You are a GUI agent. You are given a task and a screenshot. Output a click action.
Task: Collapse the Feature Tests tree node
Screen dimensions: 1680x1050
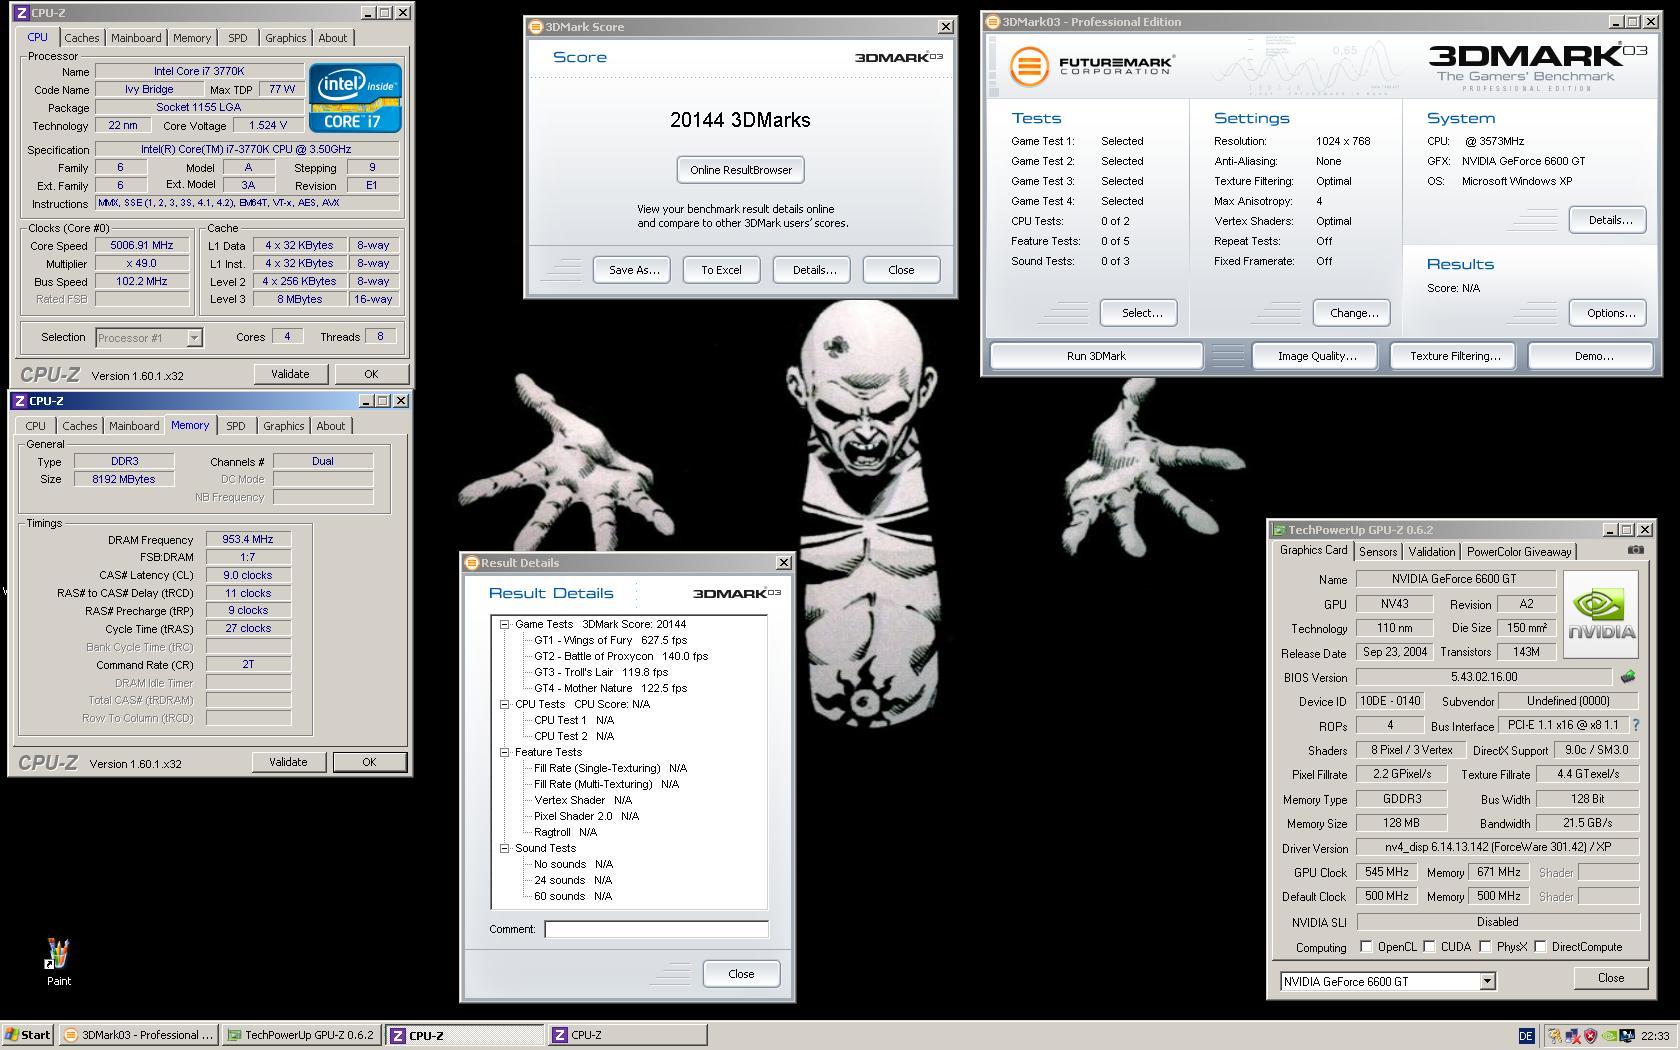[505, 752]
